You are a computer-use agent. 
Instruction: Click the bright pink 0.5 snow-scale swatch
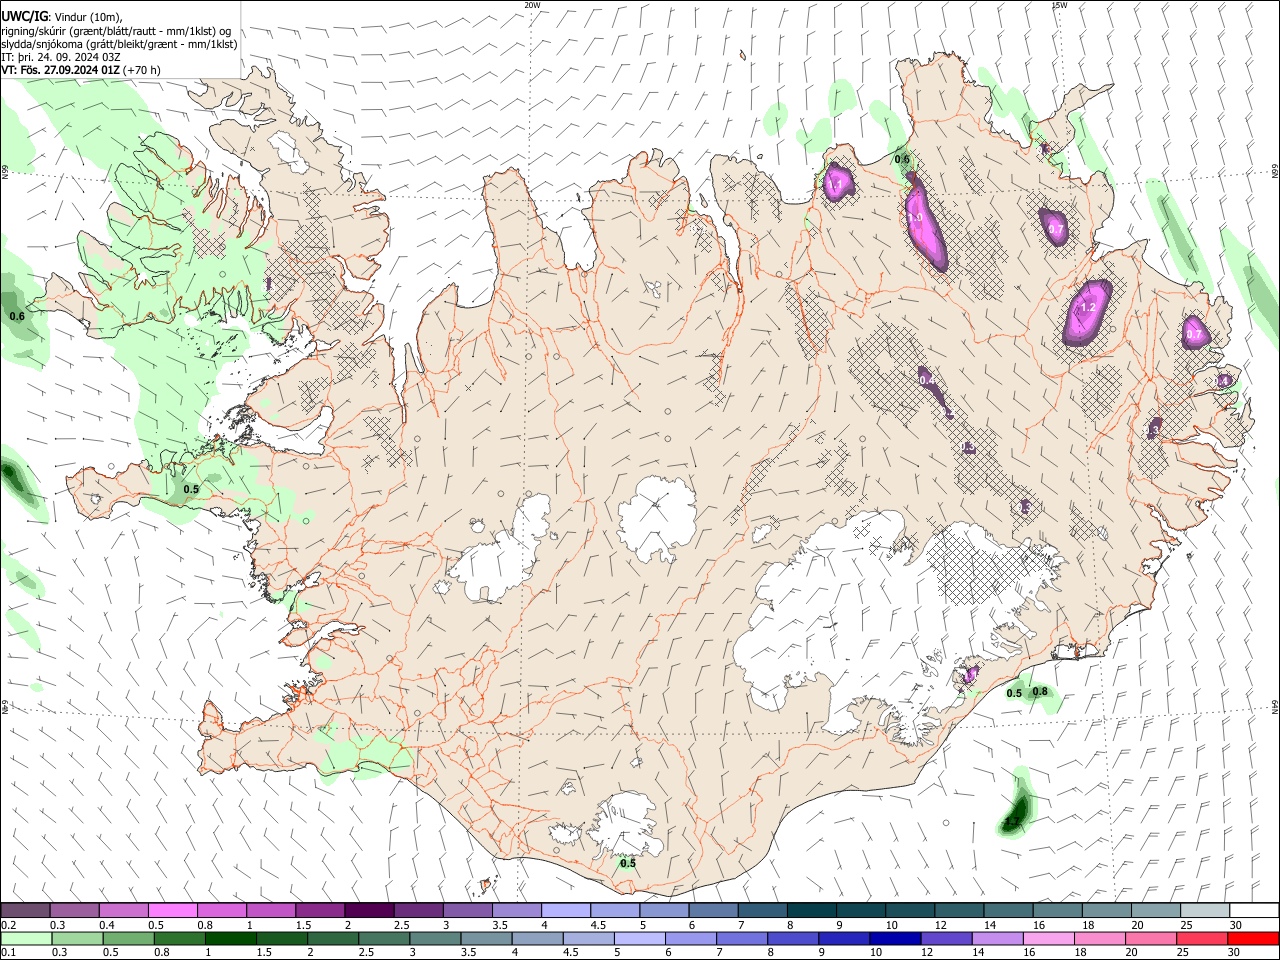point(172,910)
